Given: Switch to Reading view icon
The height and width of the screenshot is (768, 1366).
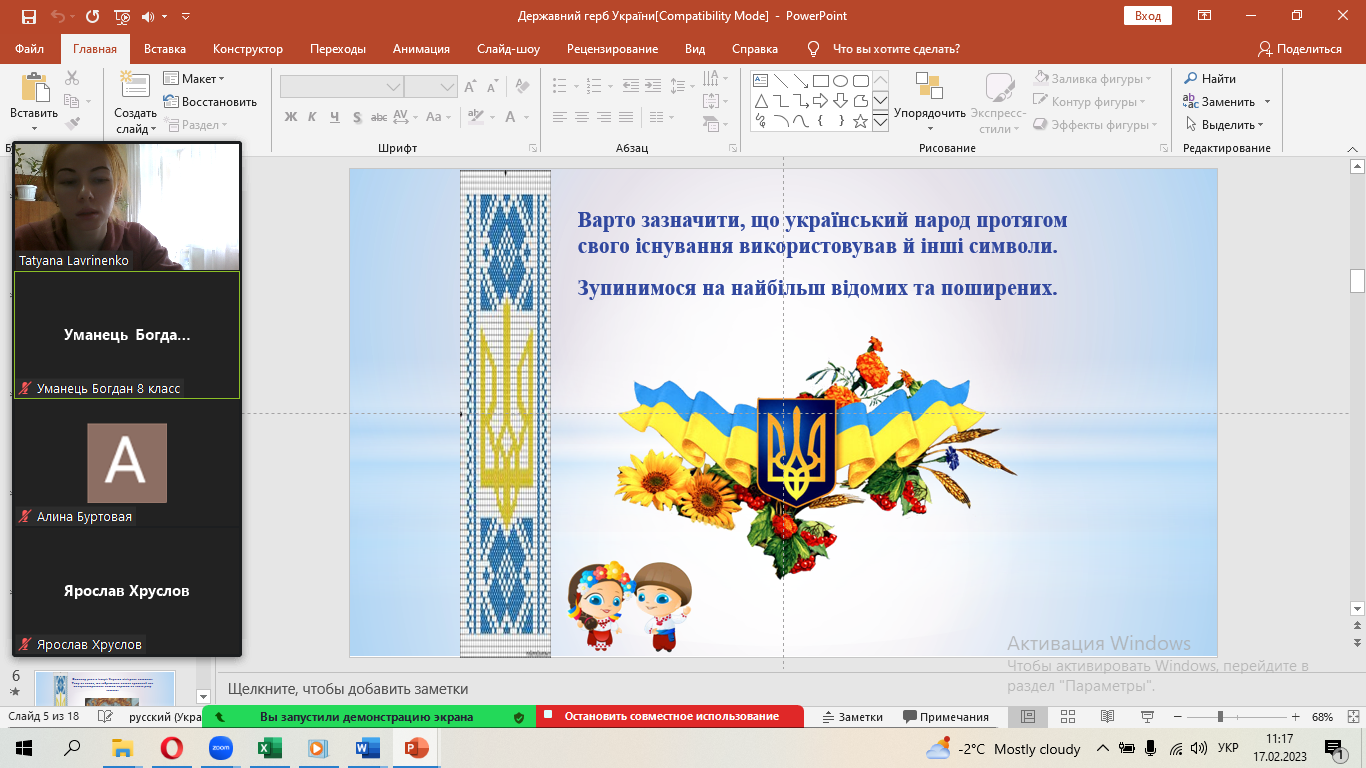Looking at the screenshot, I should pos(1107,717).
